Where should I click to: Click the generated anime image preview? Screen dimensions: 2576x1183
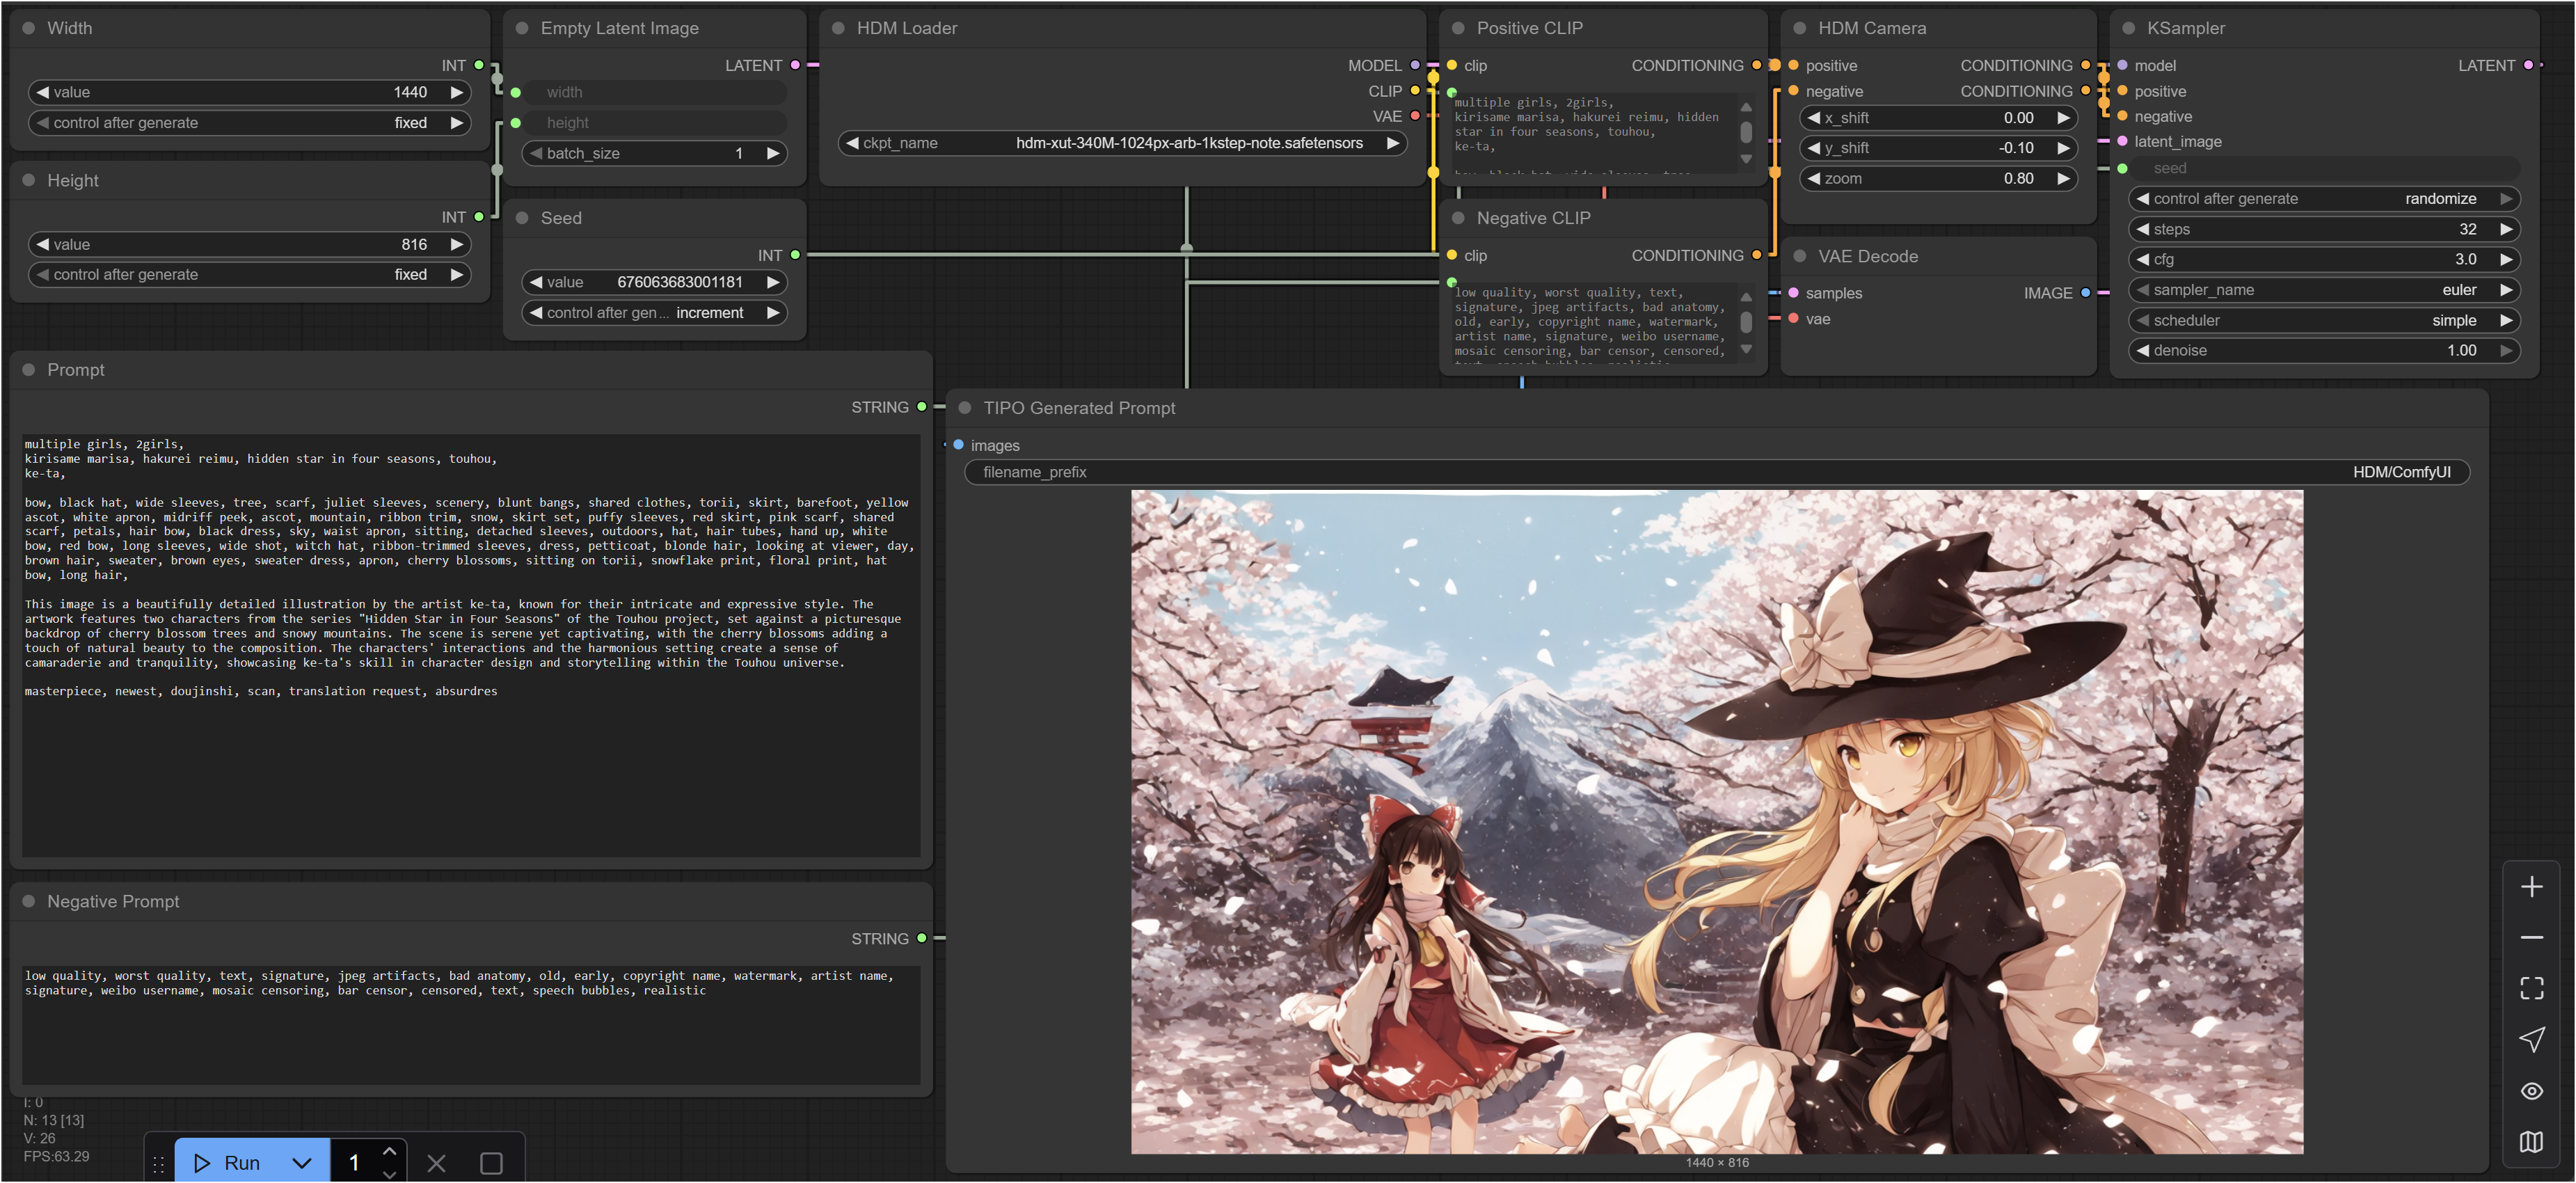point(1717,821)
